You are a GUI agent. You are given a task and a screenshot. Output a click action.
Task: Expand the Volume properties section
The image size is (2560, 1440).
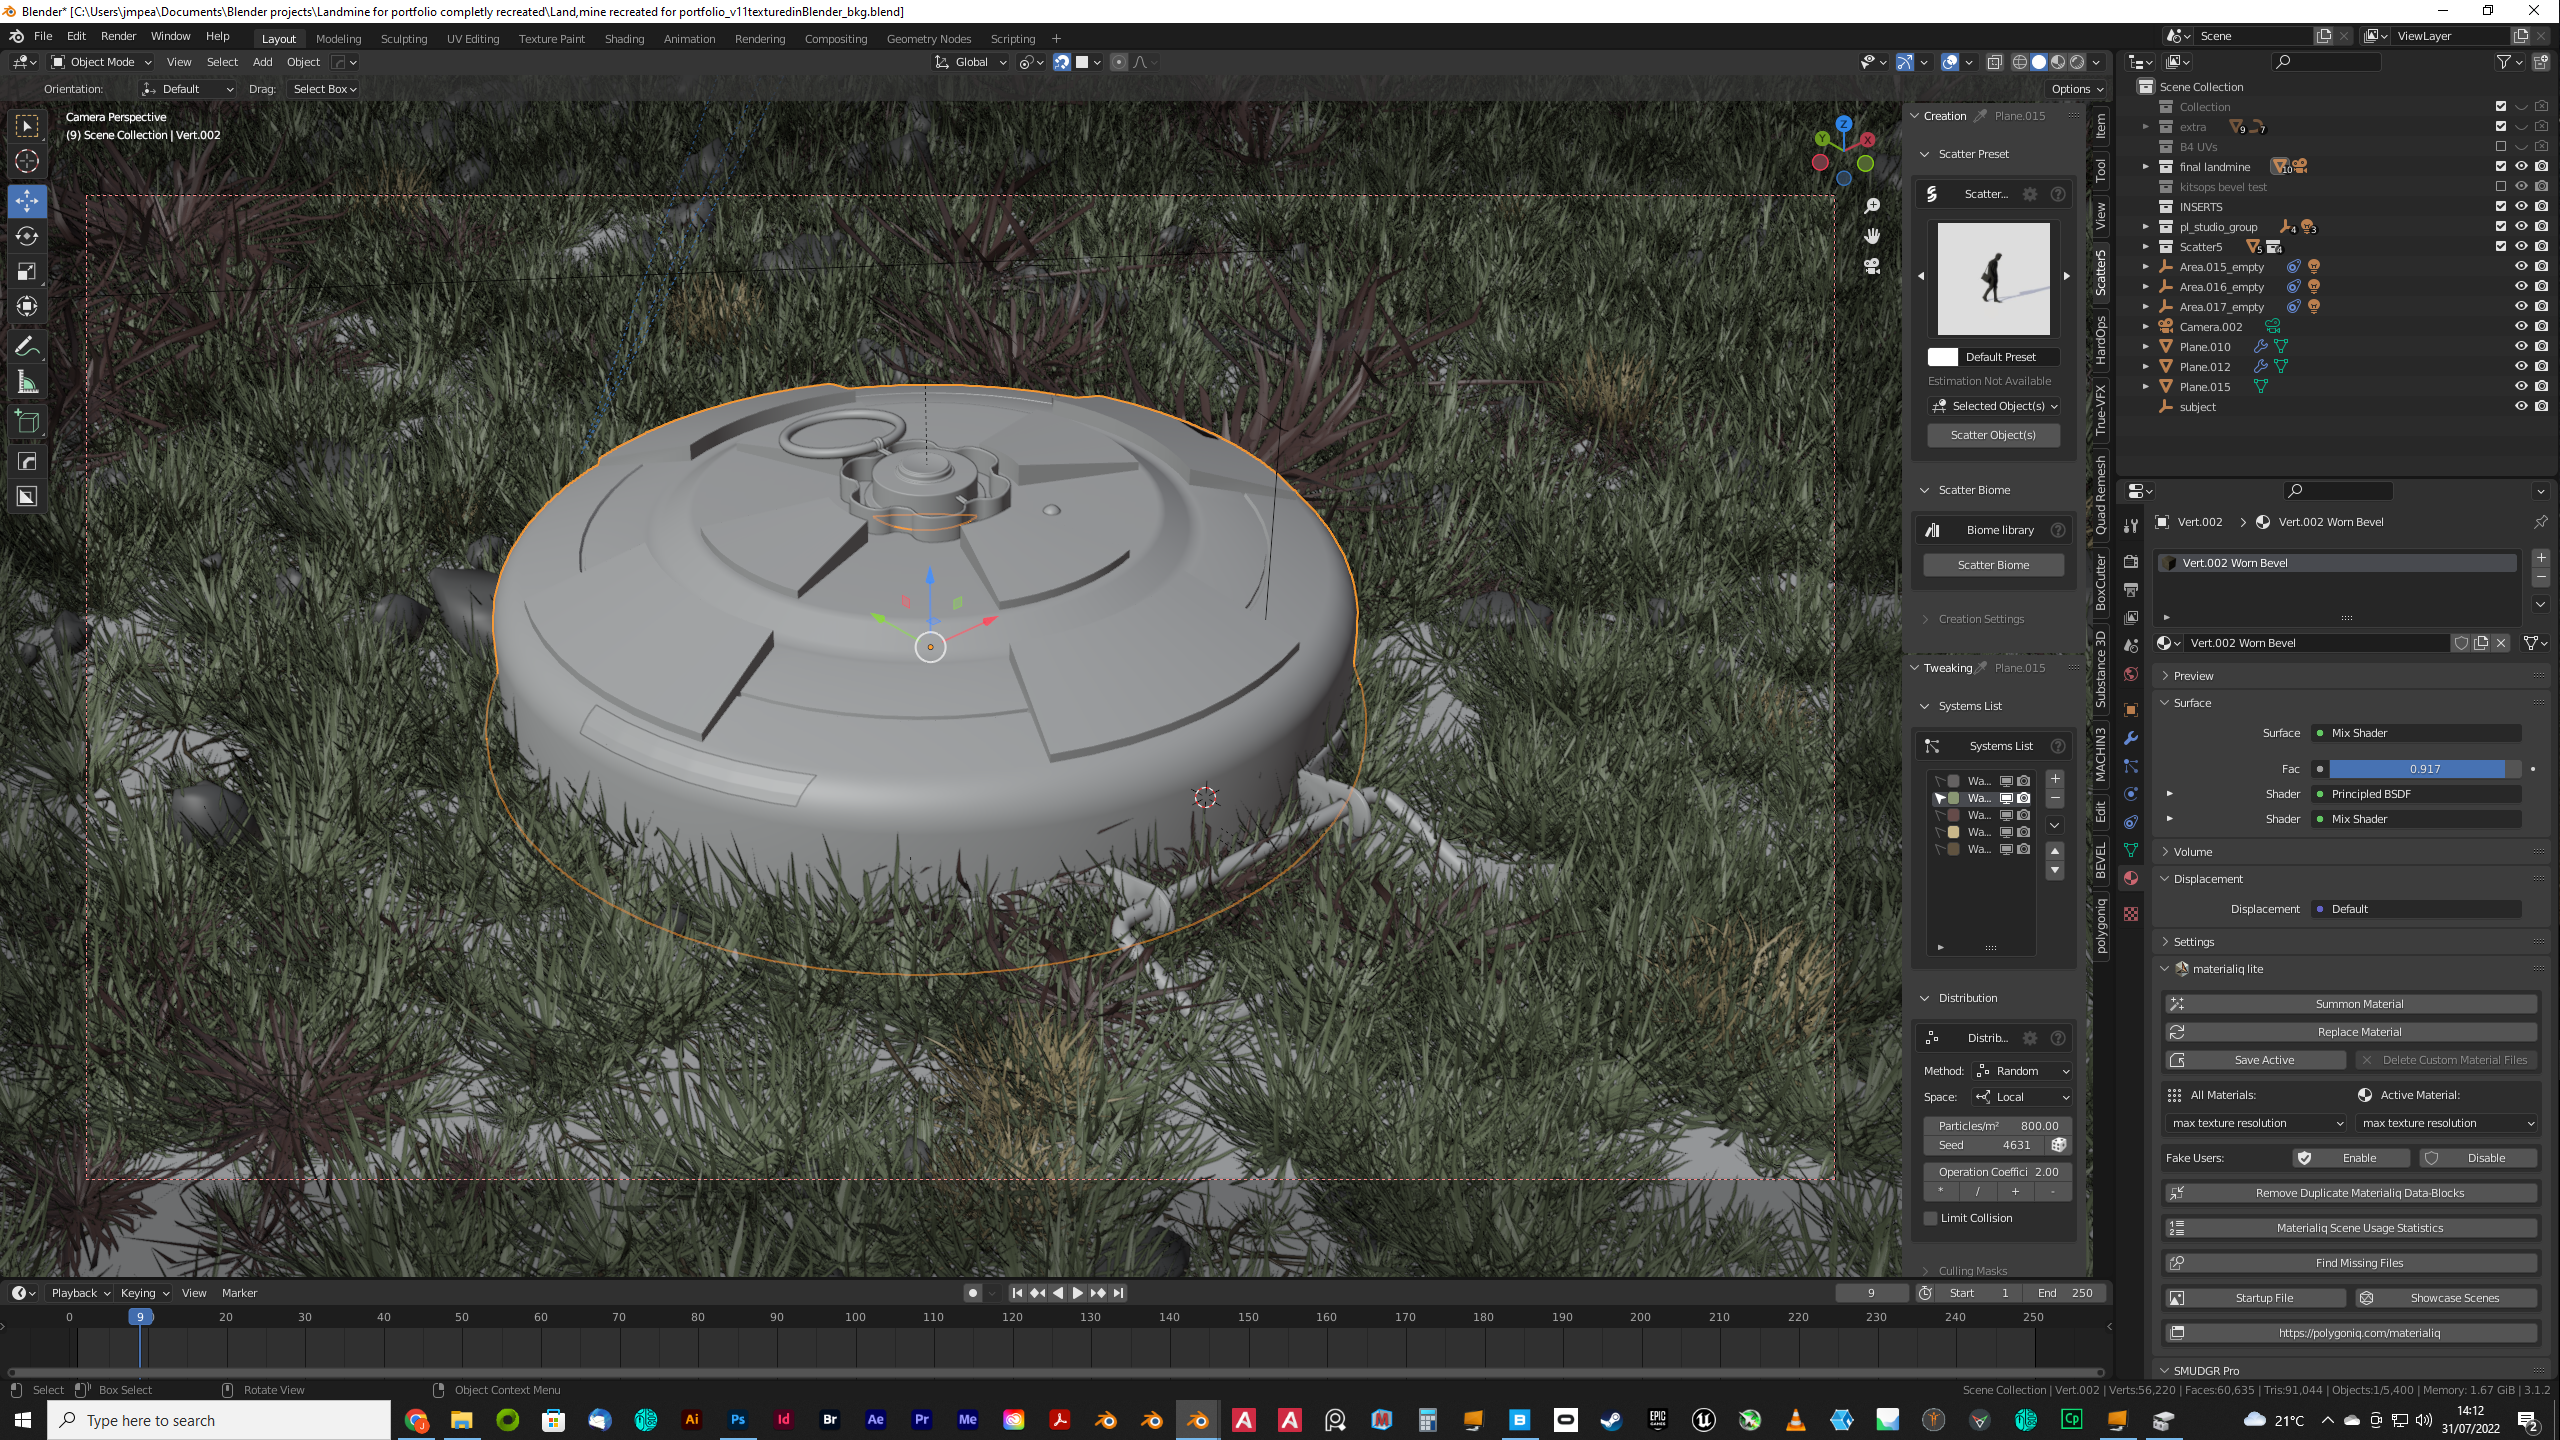click(2193, 851)
